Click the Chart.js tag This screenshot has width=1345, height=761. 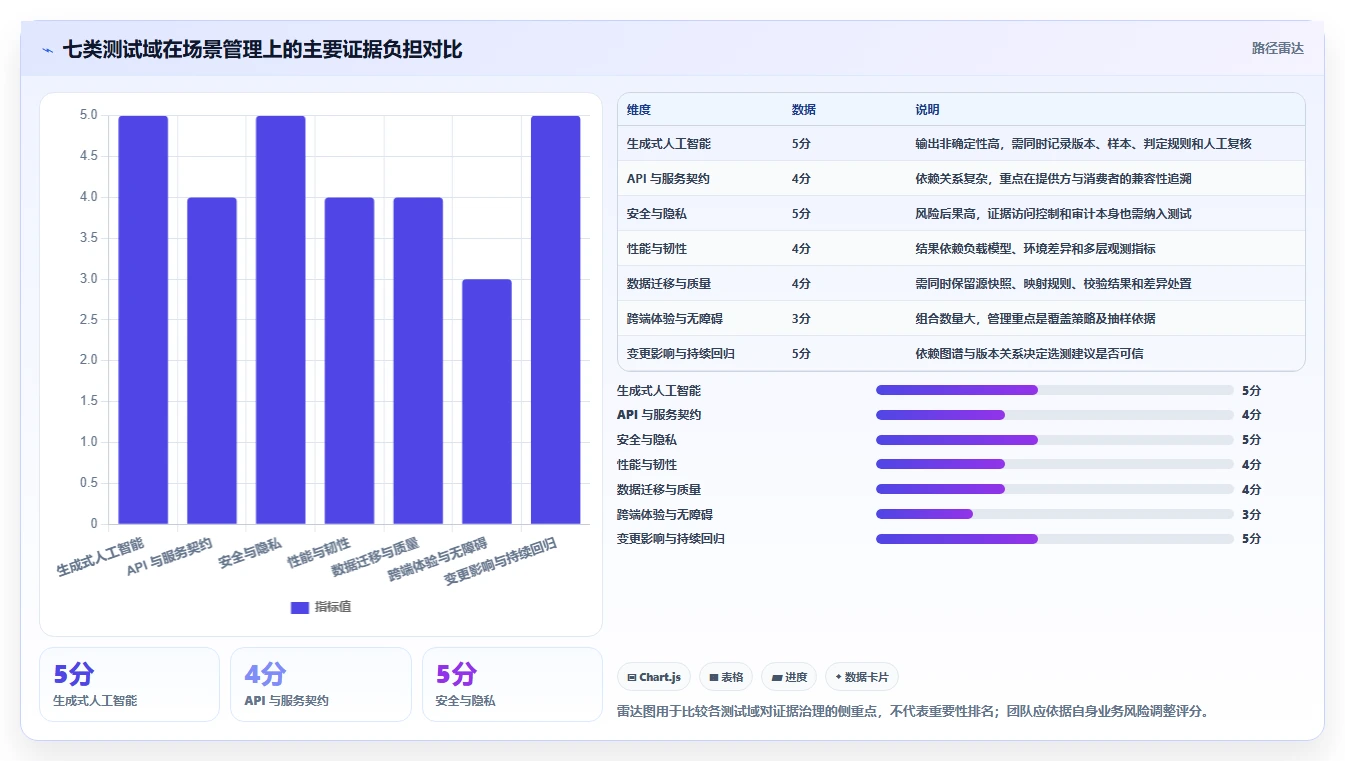pyautogui.click(x=654, y=677)
